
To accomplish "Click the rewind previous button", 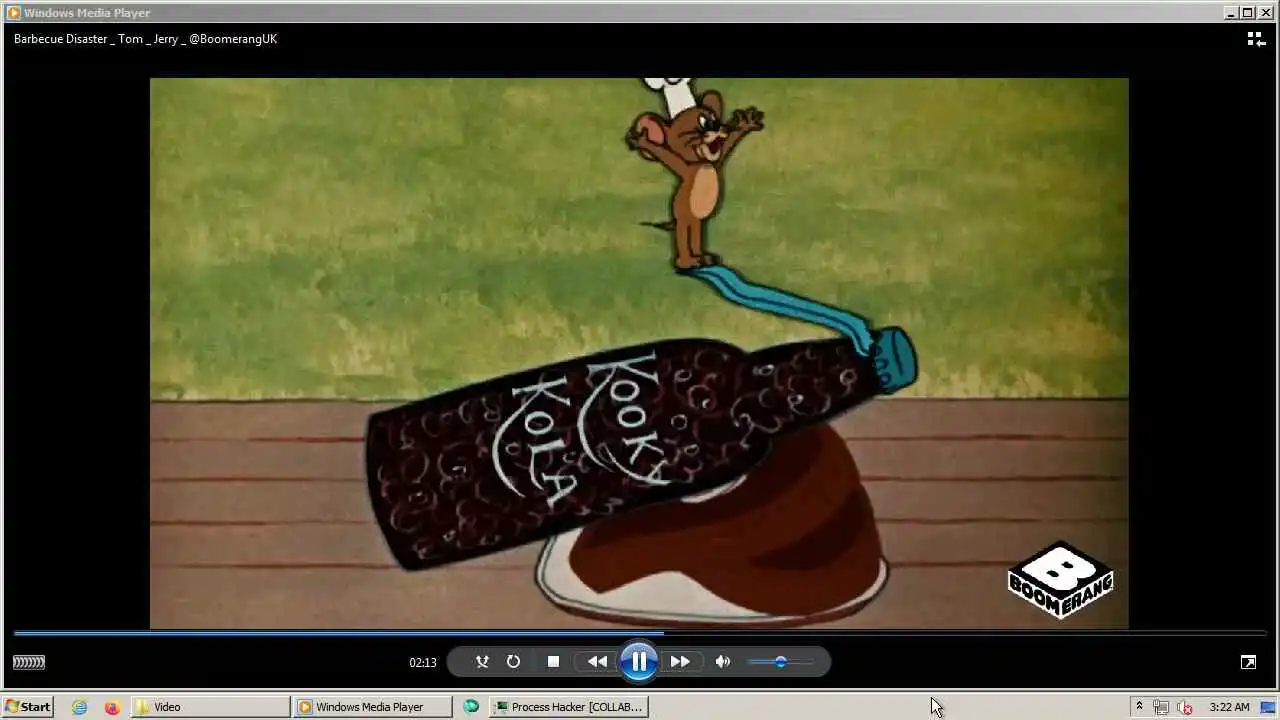I will [x=597, y=661].
